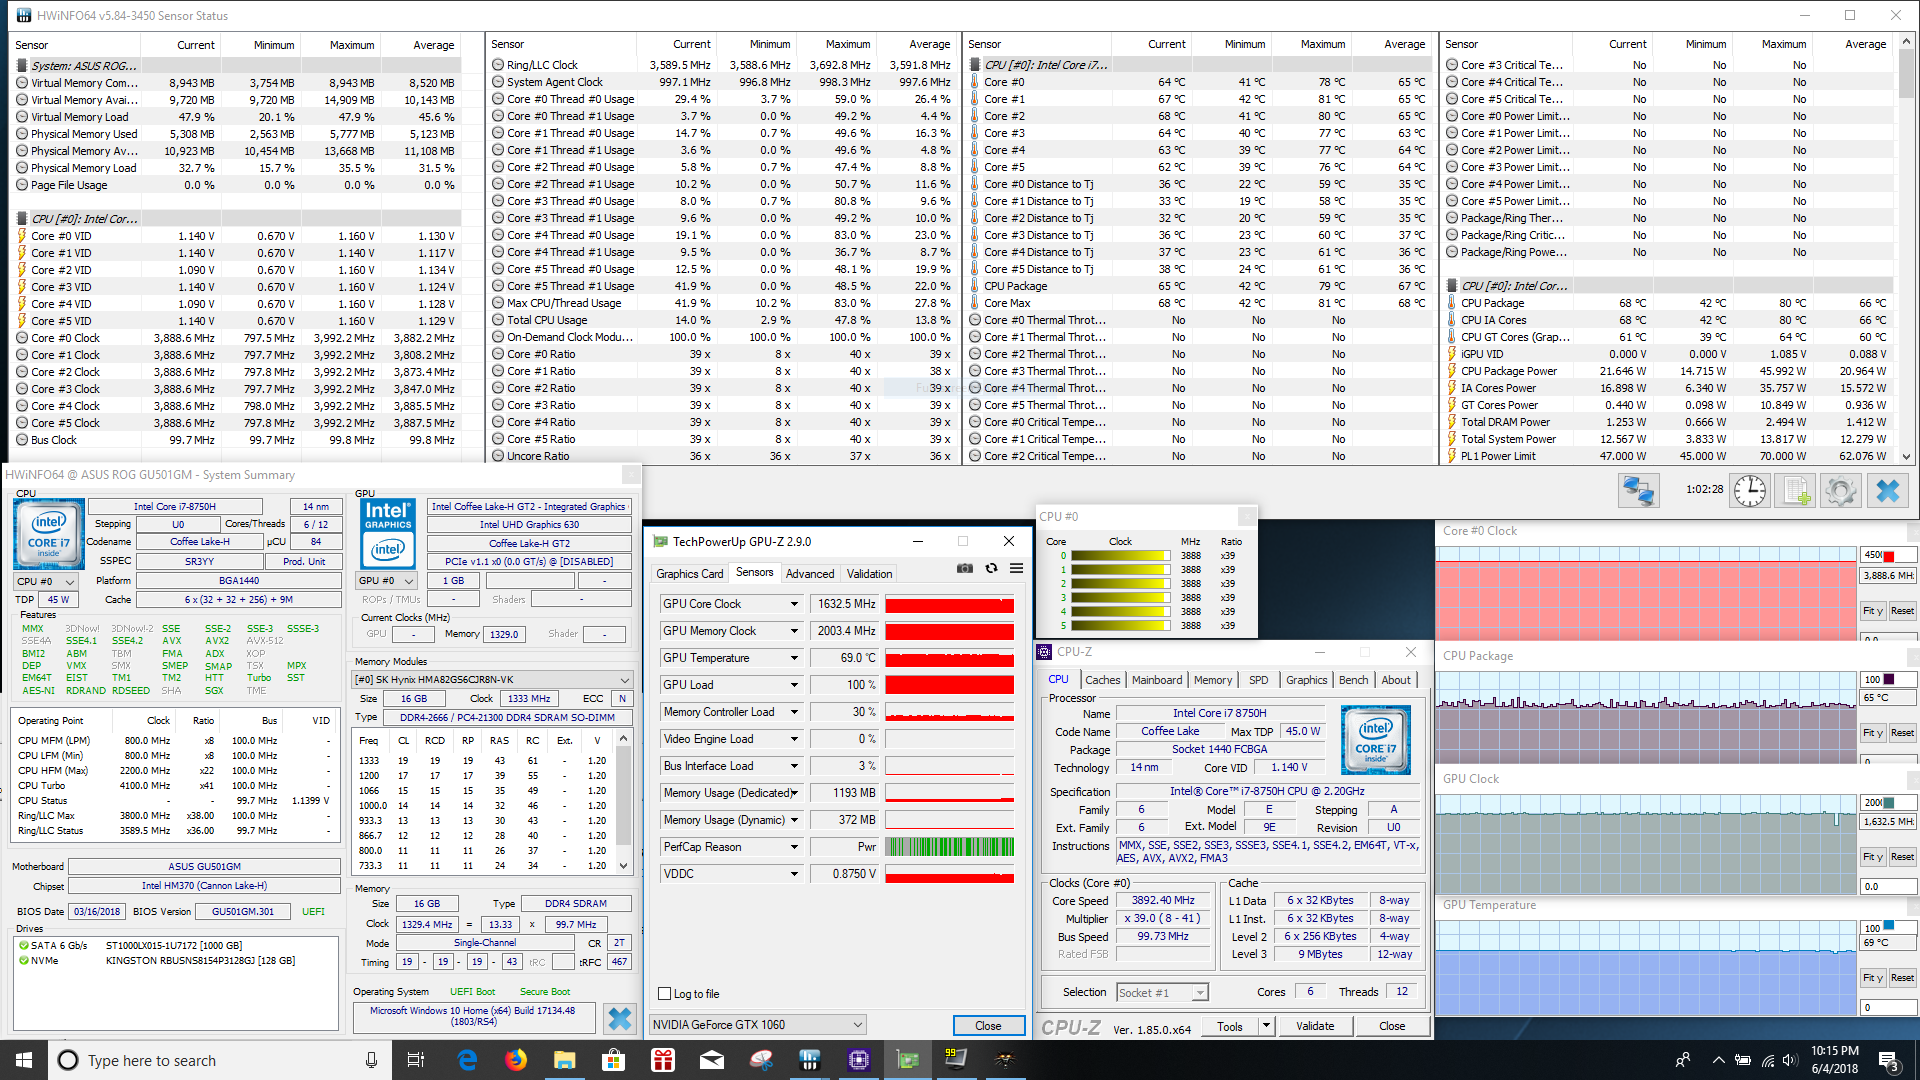
Task: Click the Intel Core i7 badge in CPU-Z
Action: [1375, 740]
